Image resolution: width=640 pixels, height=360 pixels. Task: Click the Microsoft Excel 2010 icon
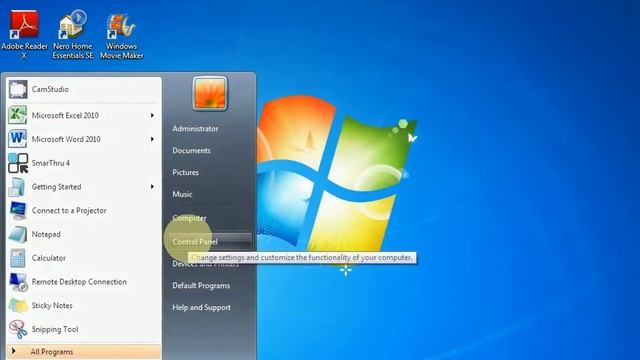tap(18, 115)
